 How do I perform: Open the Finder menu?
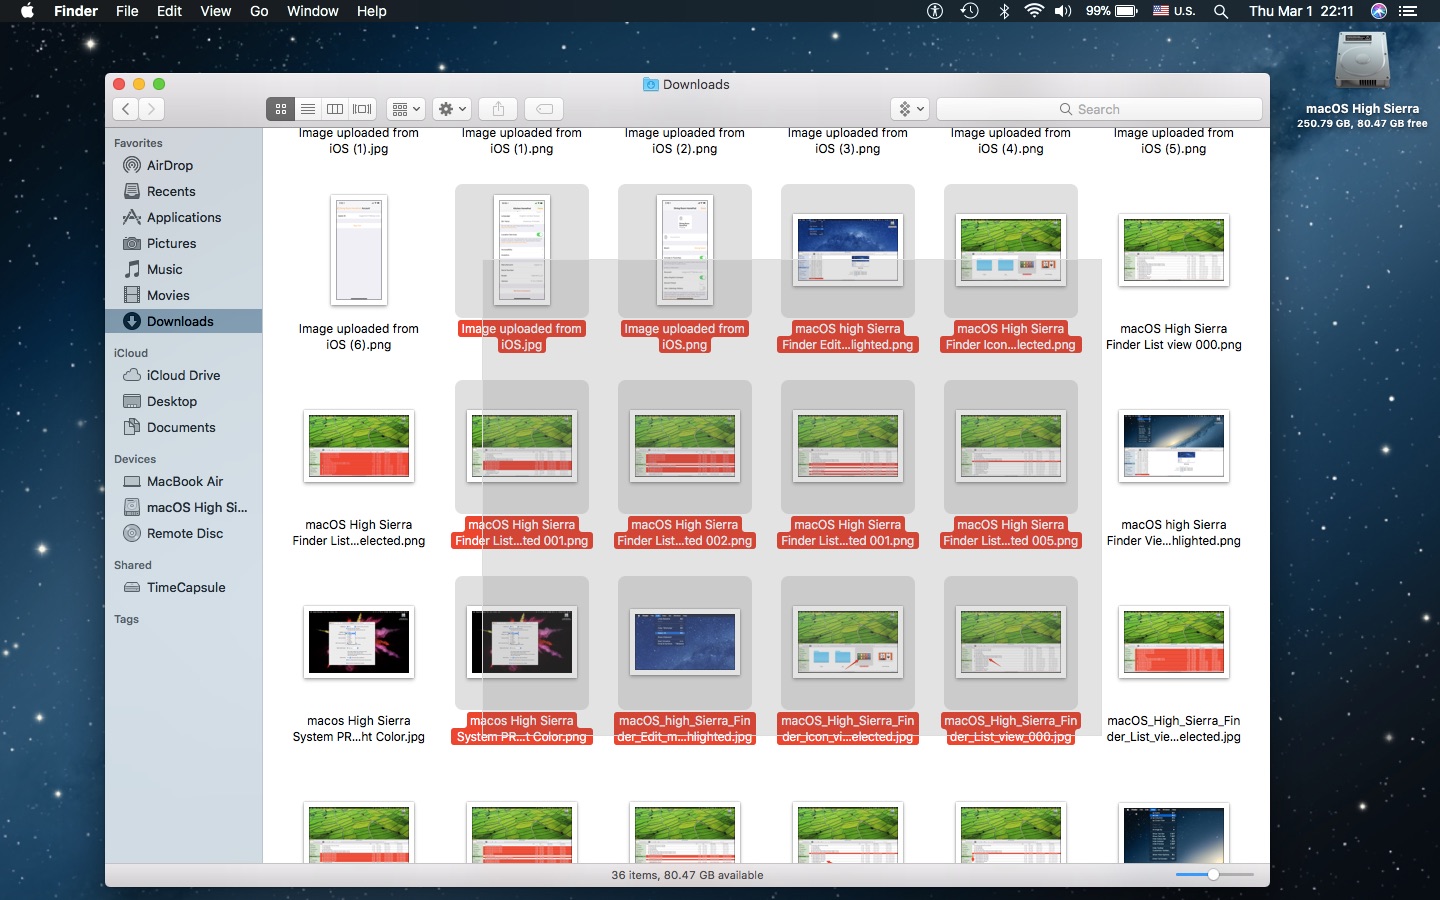(x=76, y=11)
